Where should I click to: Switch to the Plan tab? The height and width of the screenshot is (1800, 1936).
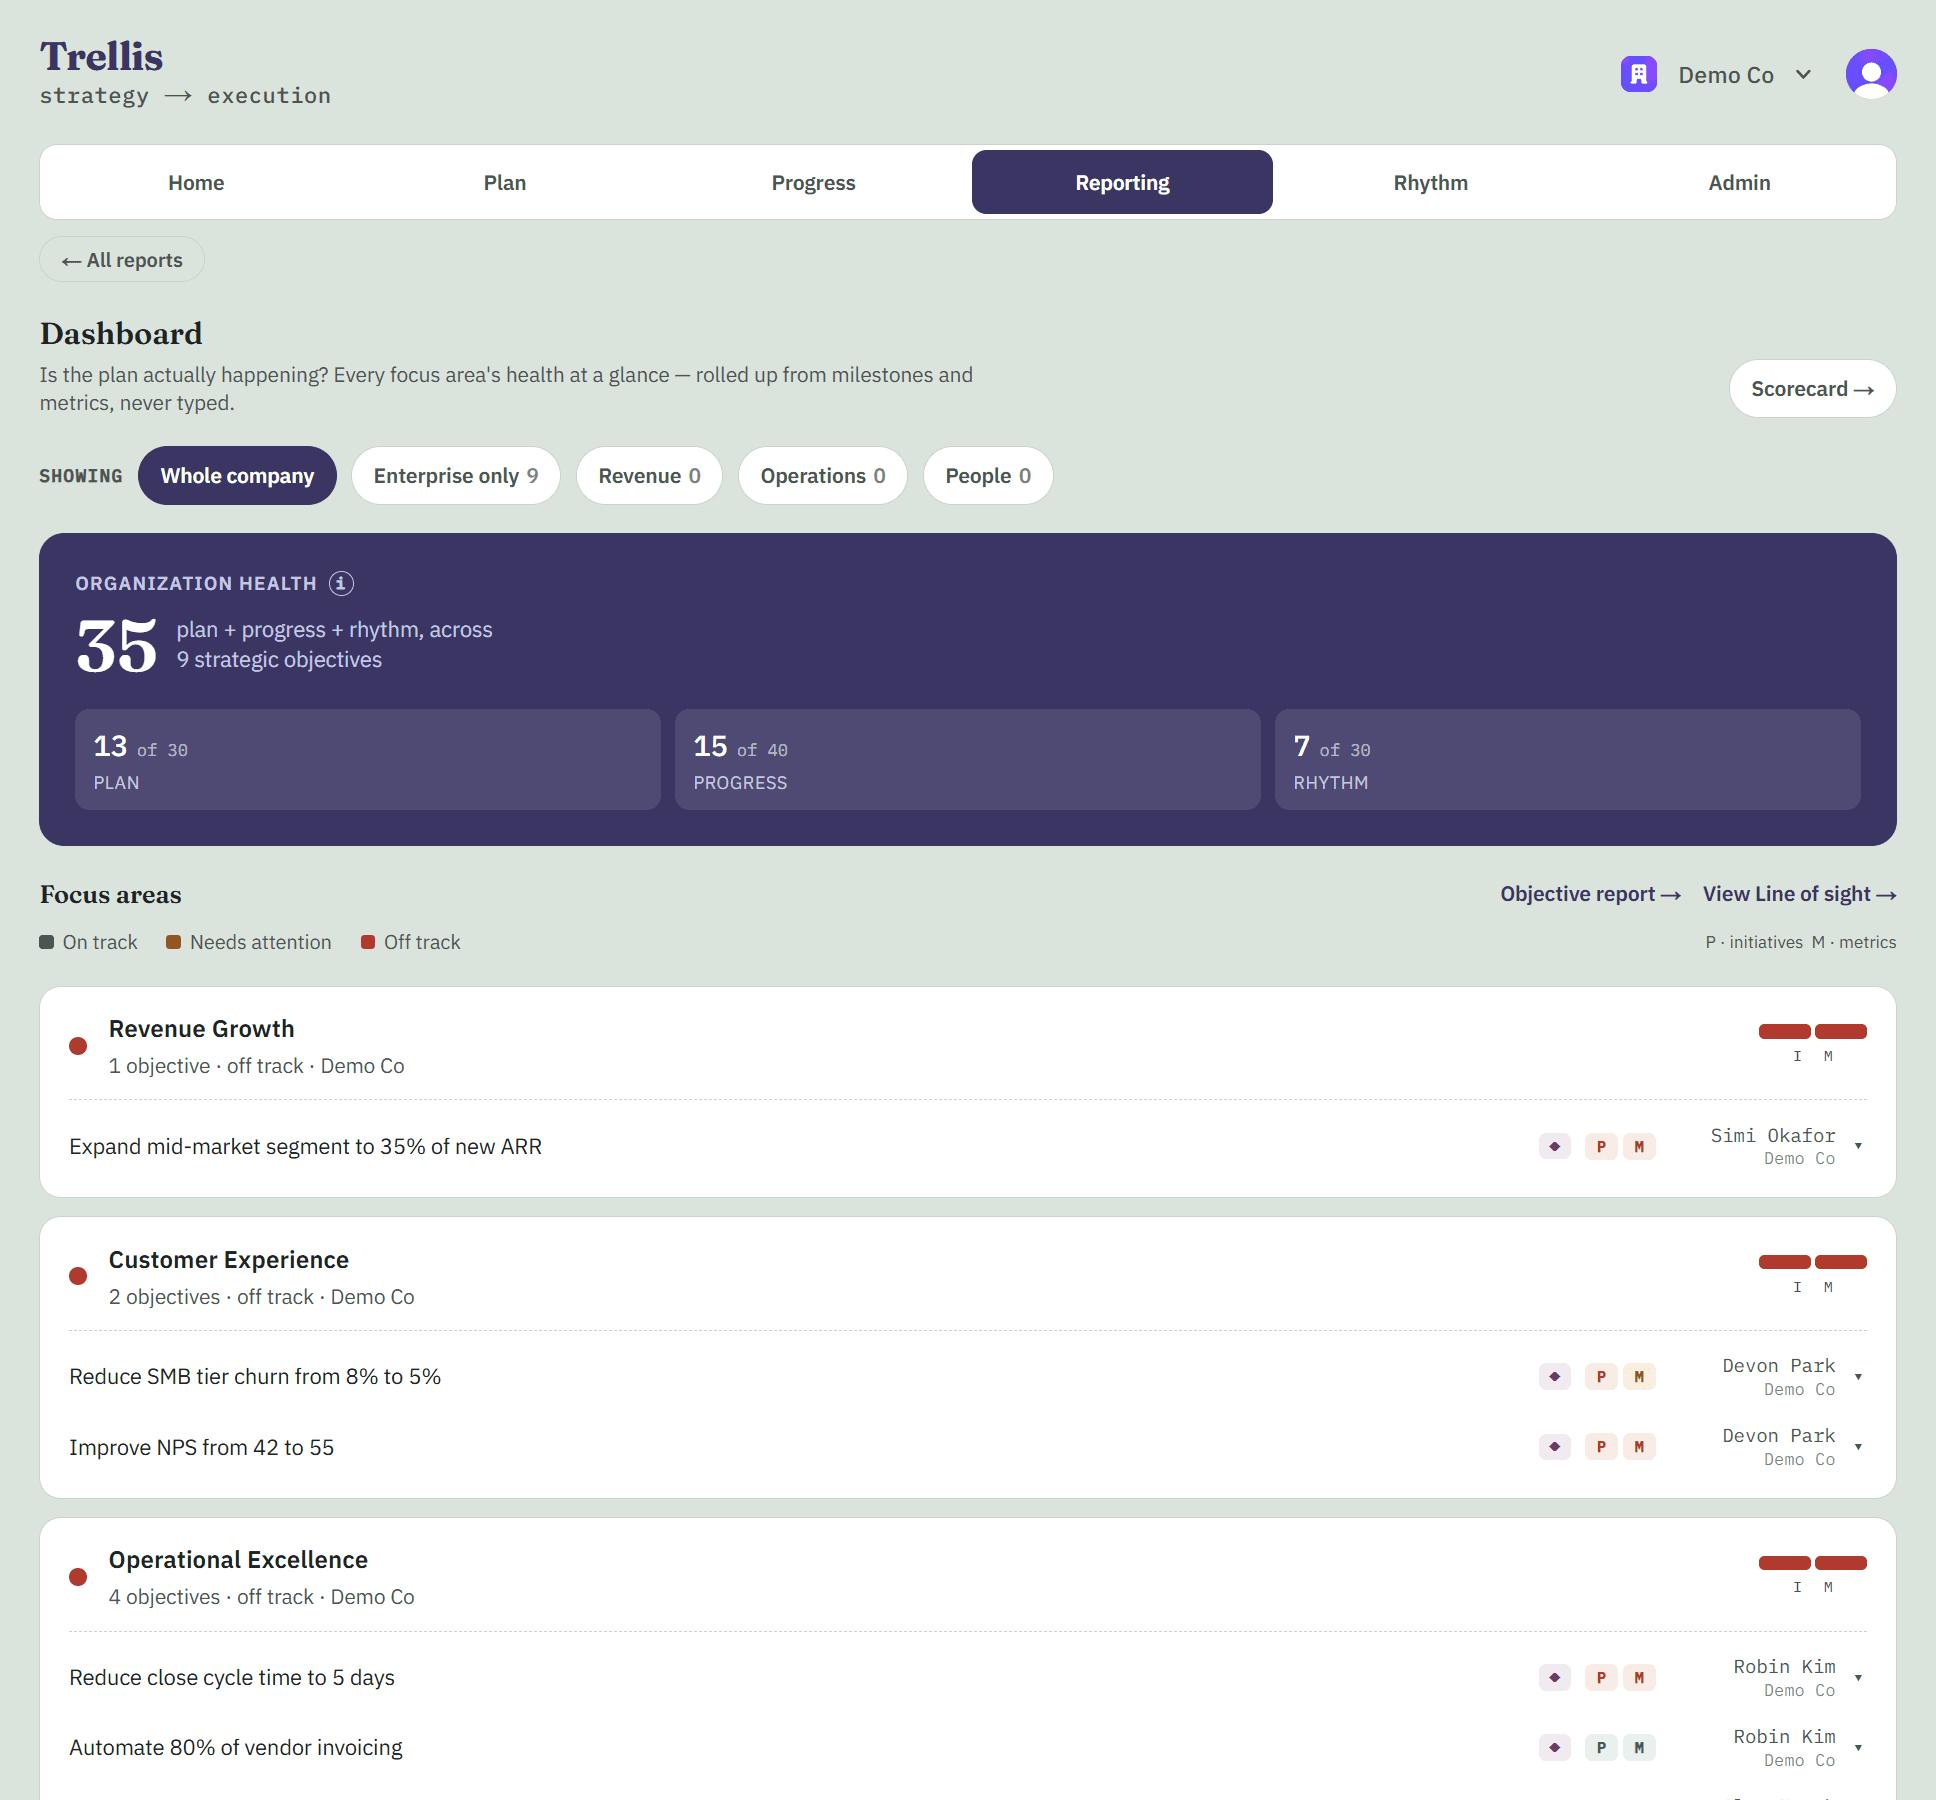tap(505, 182)
